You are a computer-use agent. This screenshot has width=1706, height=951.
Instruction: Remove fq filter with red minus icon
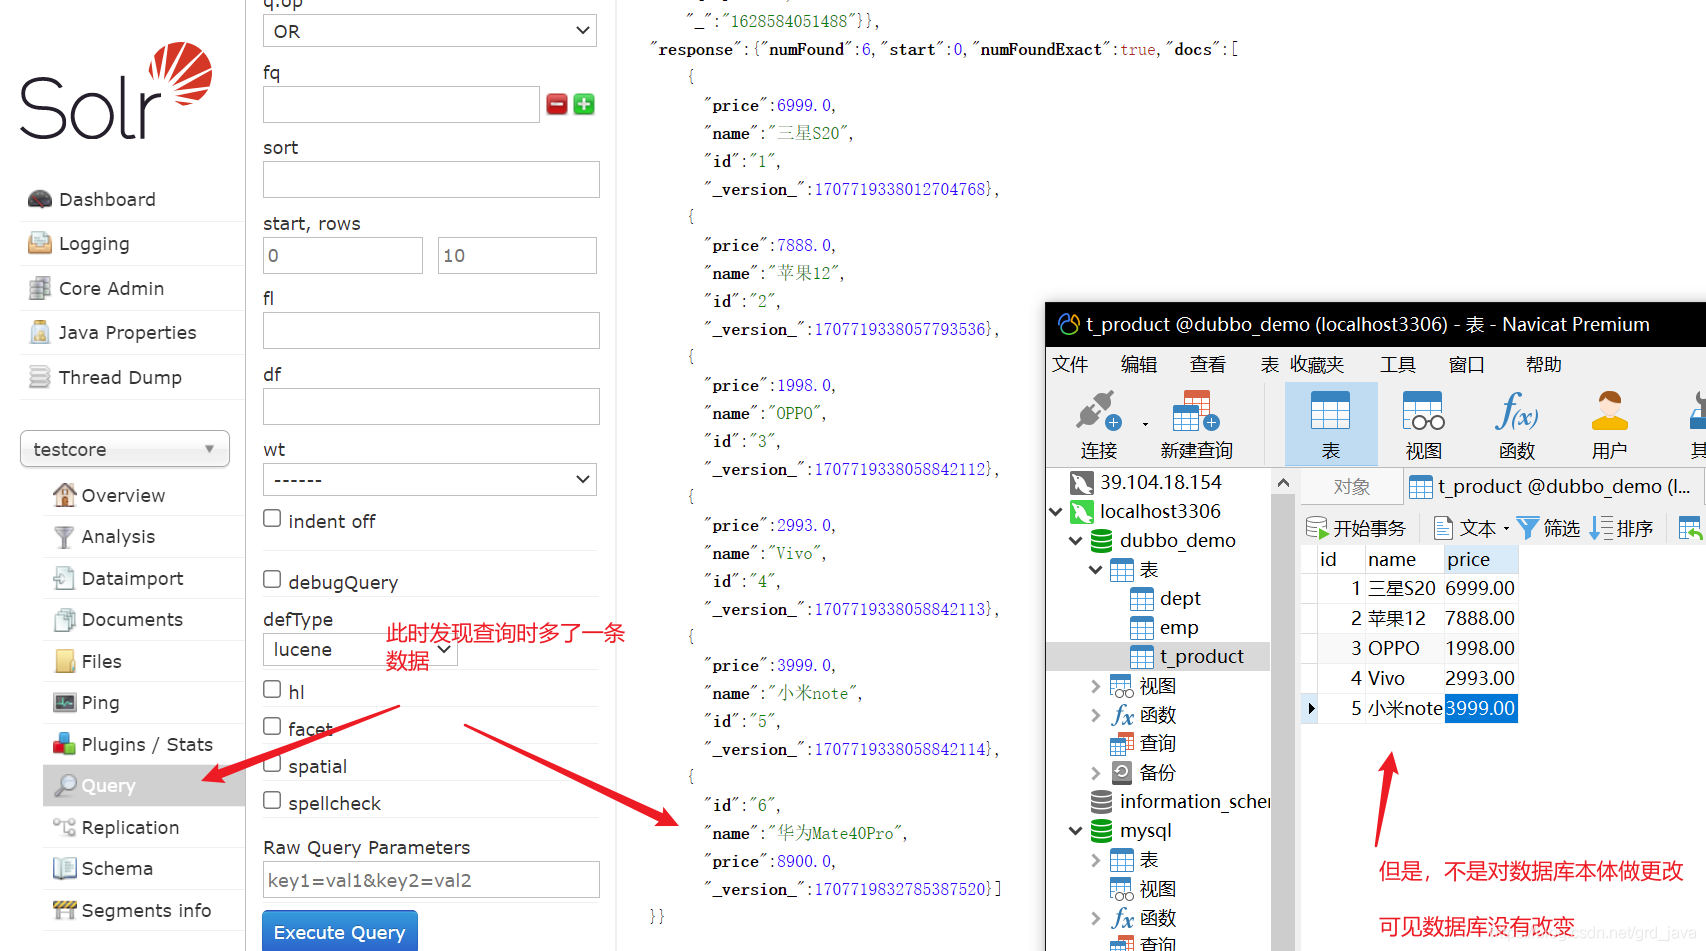(557, 104)
